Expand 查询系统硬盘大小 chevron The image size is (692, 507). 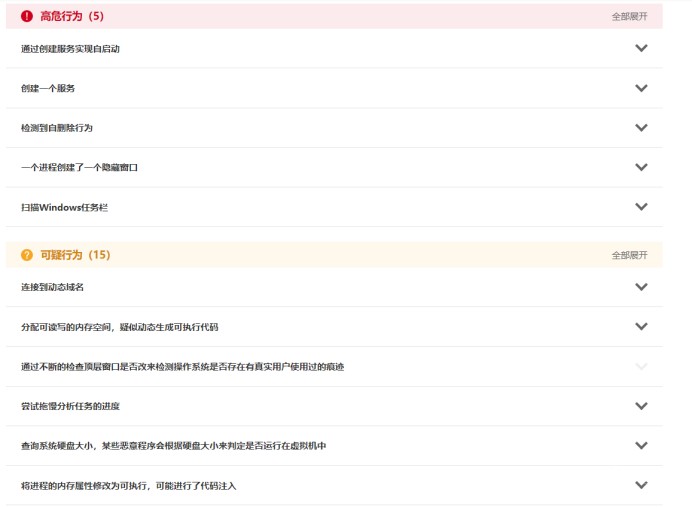click(641, 445)
